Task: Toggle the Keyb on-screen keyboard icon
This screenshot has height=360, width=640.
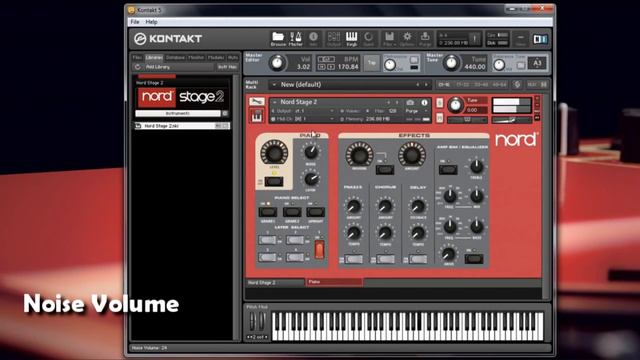Action: 351,39
